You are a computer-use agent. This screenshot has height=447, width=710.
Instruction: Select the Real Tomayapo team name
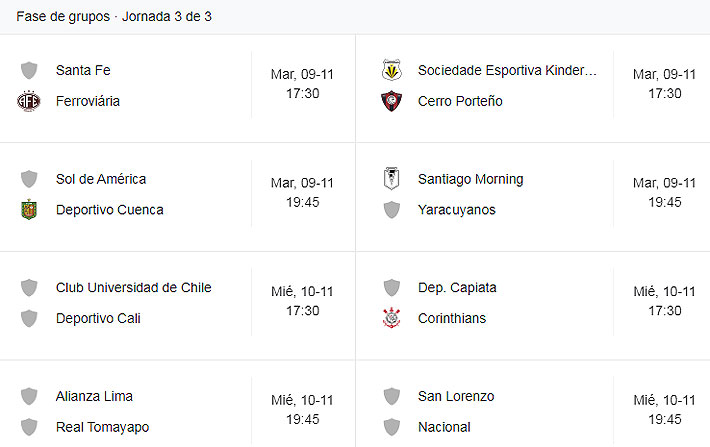pyautogui.click(x=102, y=427)
